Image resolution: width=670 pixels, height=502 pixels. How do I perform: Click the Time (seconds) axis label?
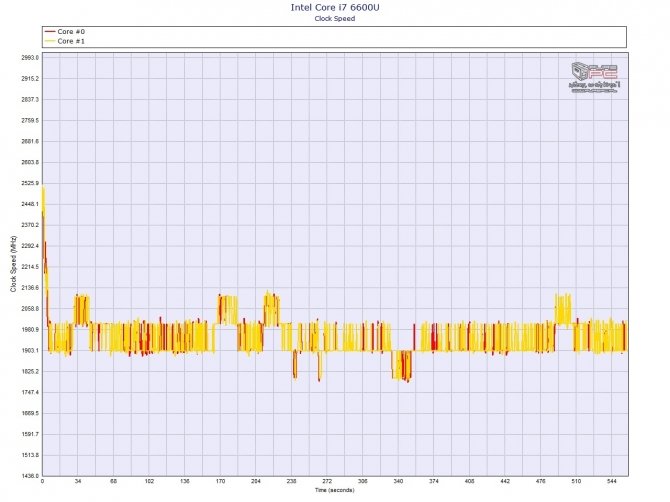tap(335, 490)
